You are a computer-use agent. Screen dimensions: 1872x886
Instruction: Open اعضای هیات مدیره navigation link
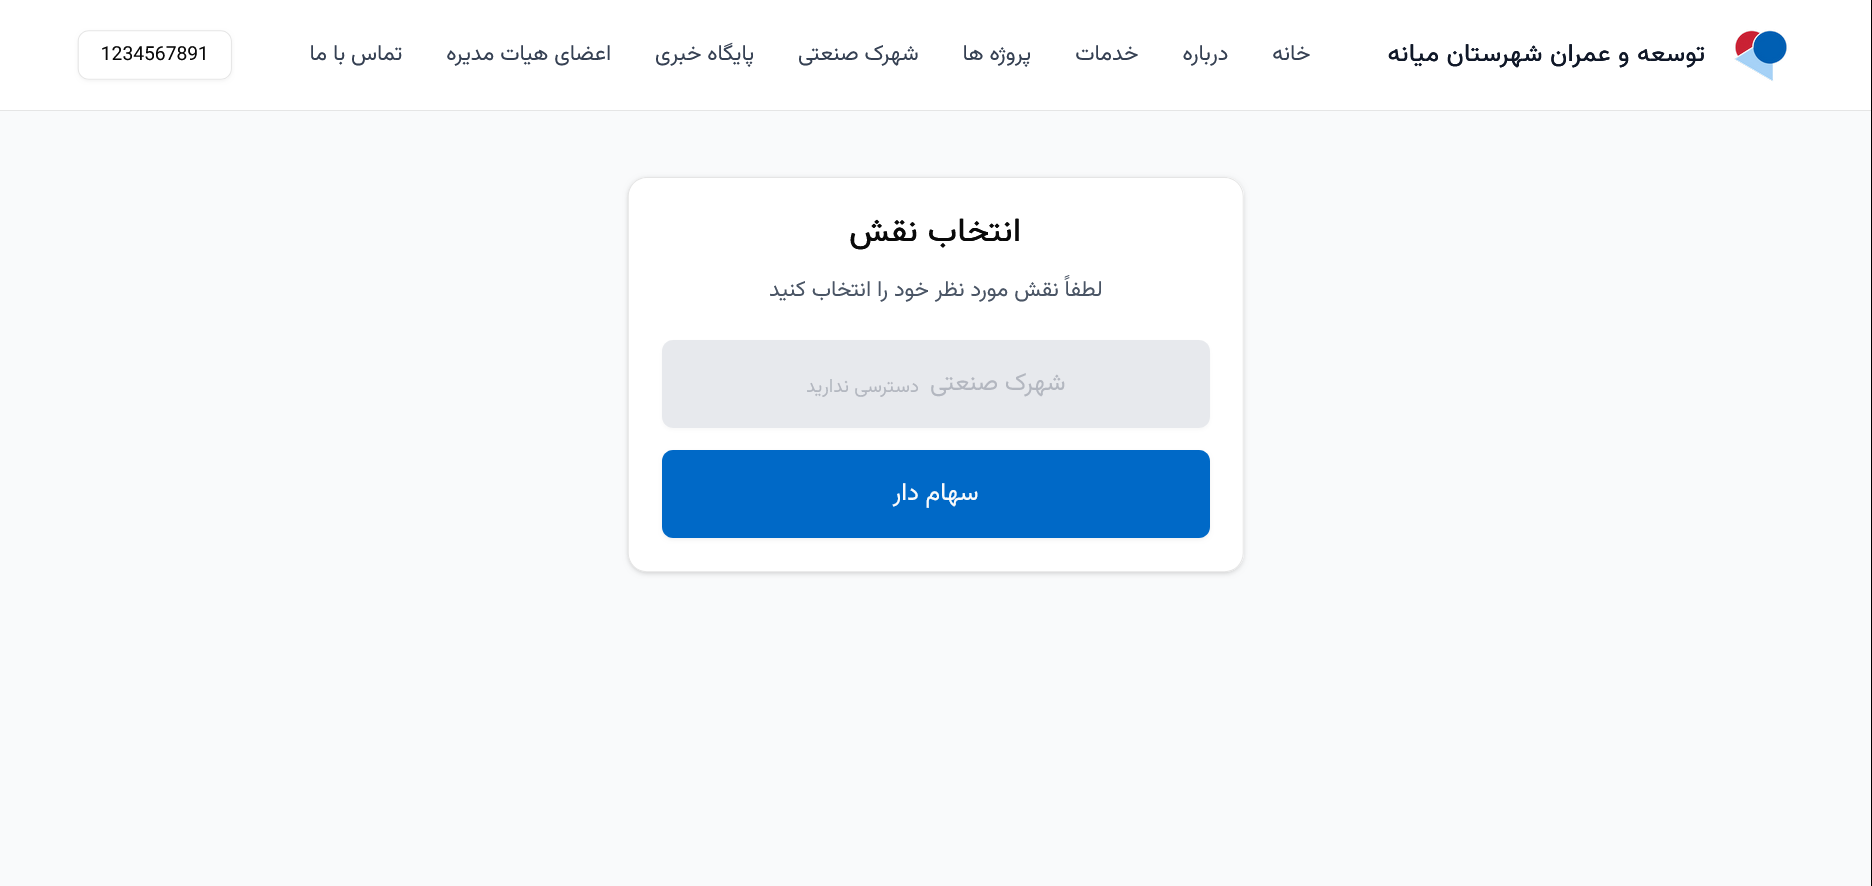pos(528,54)
